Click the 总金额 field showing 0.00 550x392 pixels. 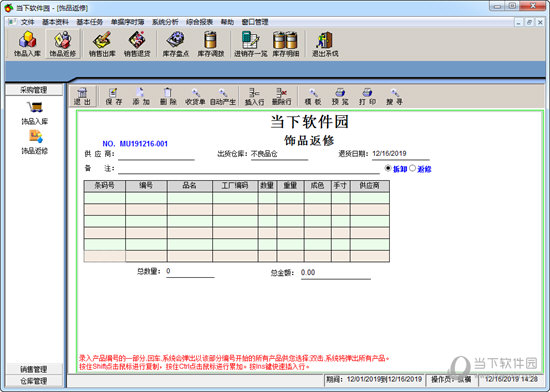coord(336,273)
